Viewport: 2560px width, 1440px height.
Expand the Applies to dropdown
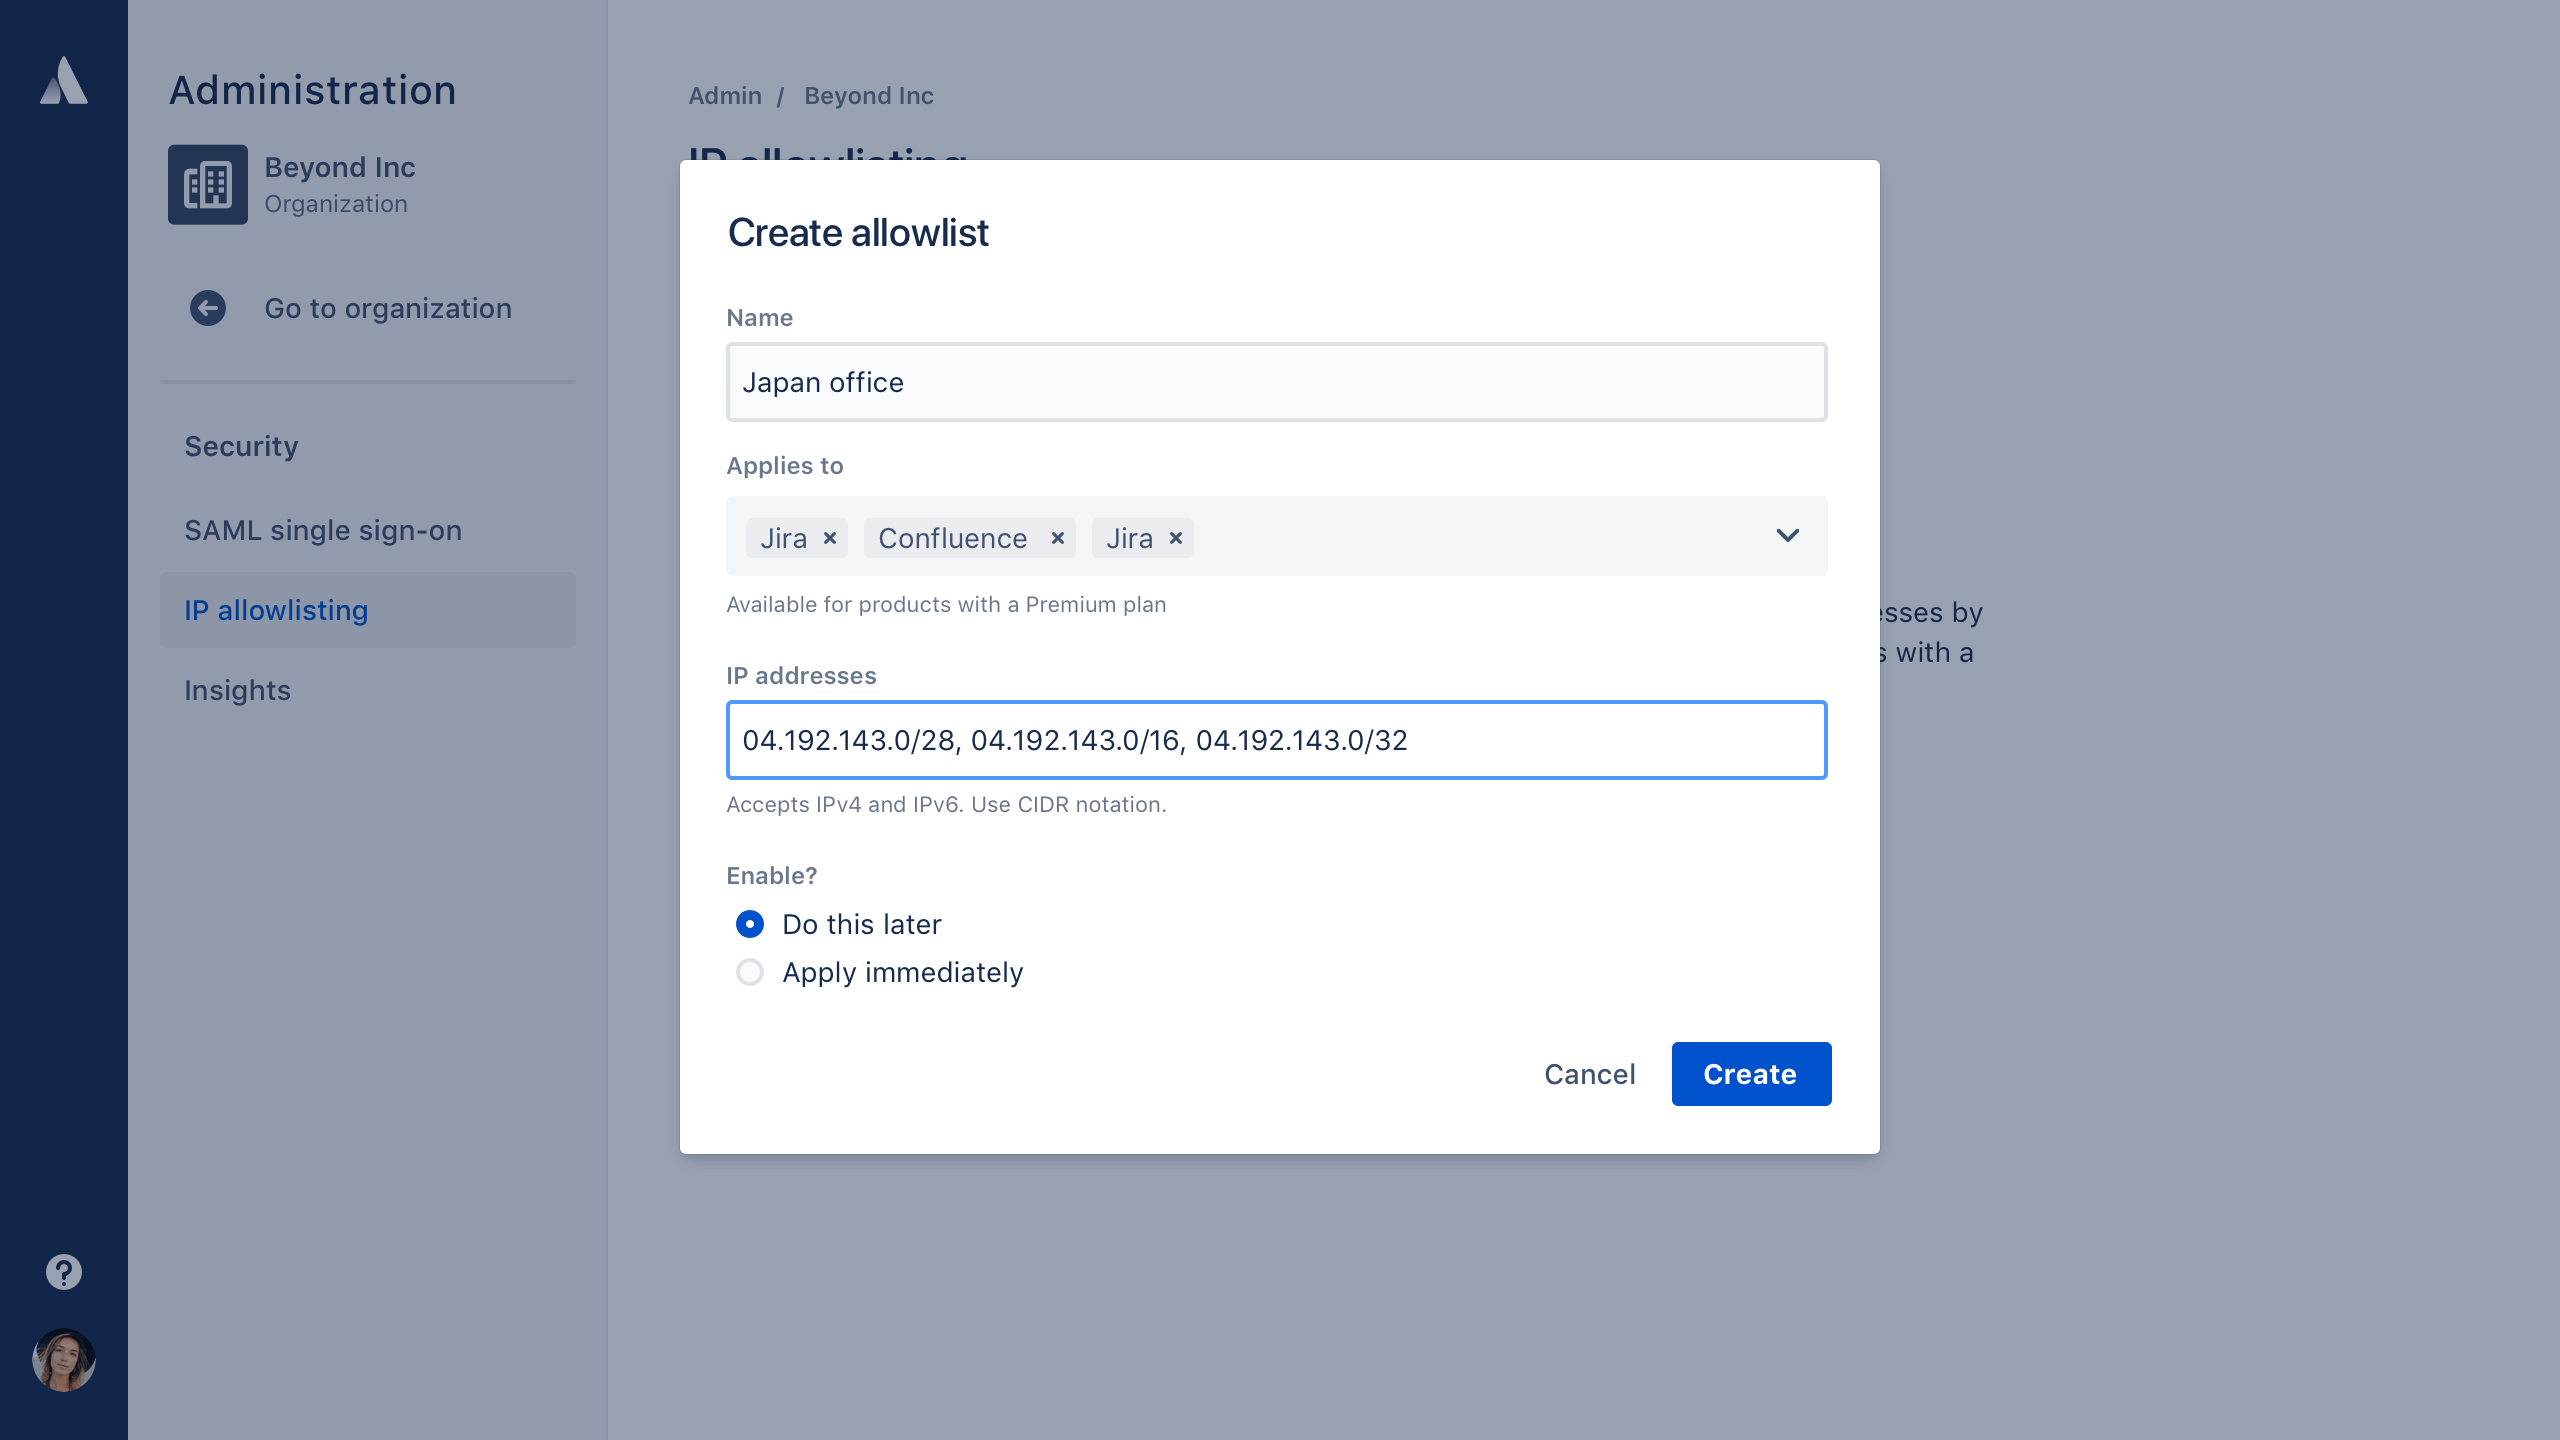point(1788,535)
